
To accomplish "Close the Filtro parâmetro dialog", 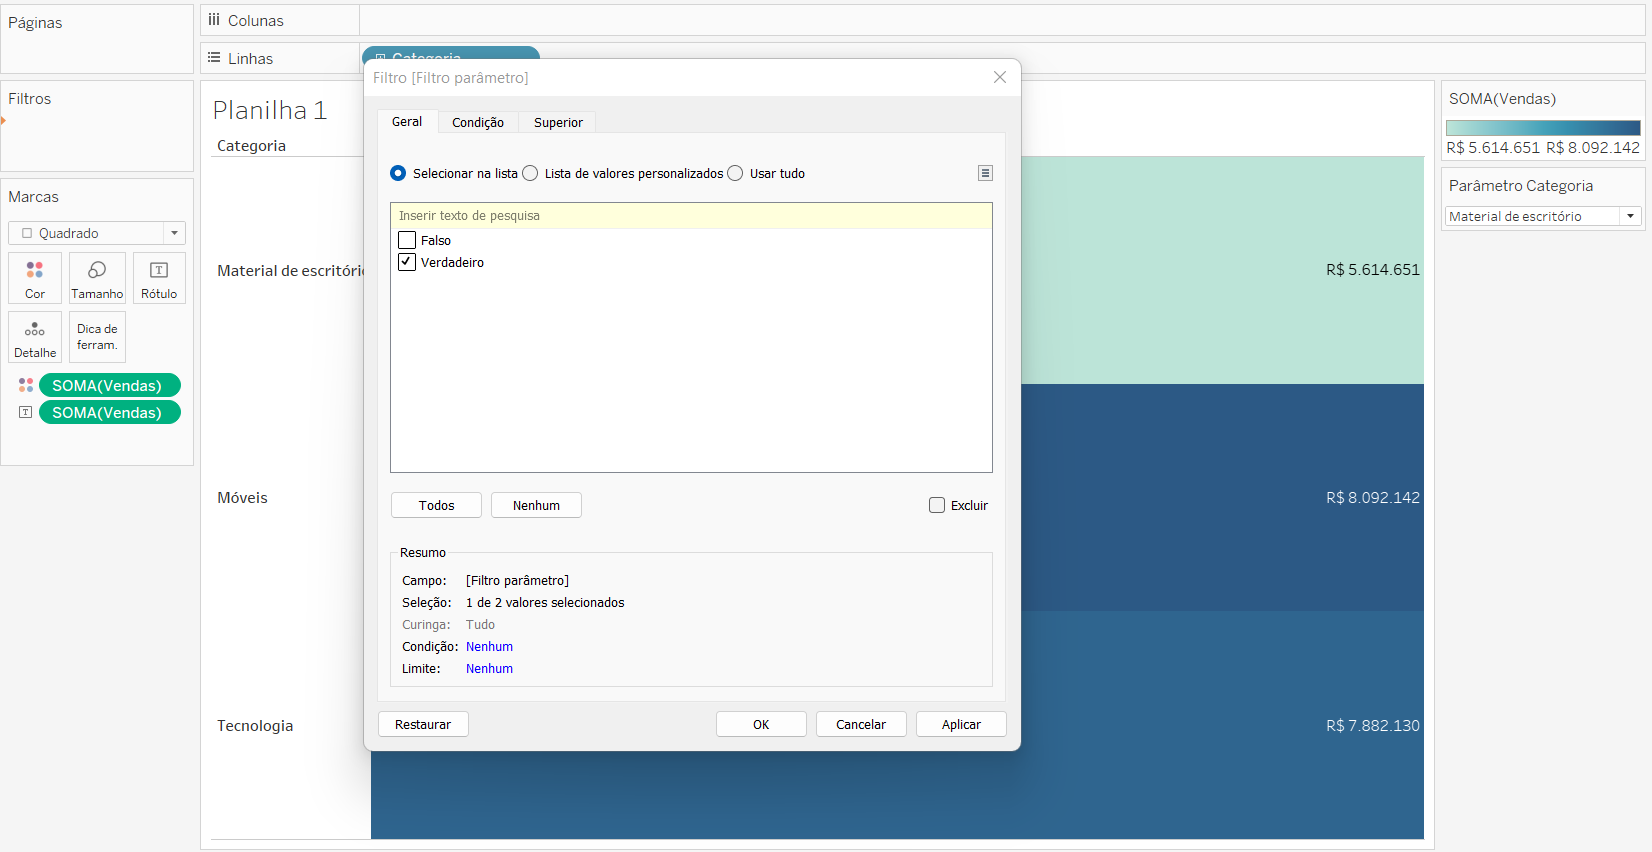I will [1000, 77].
